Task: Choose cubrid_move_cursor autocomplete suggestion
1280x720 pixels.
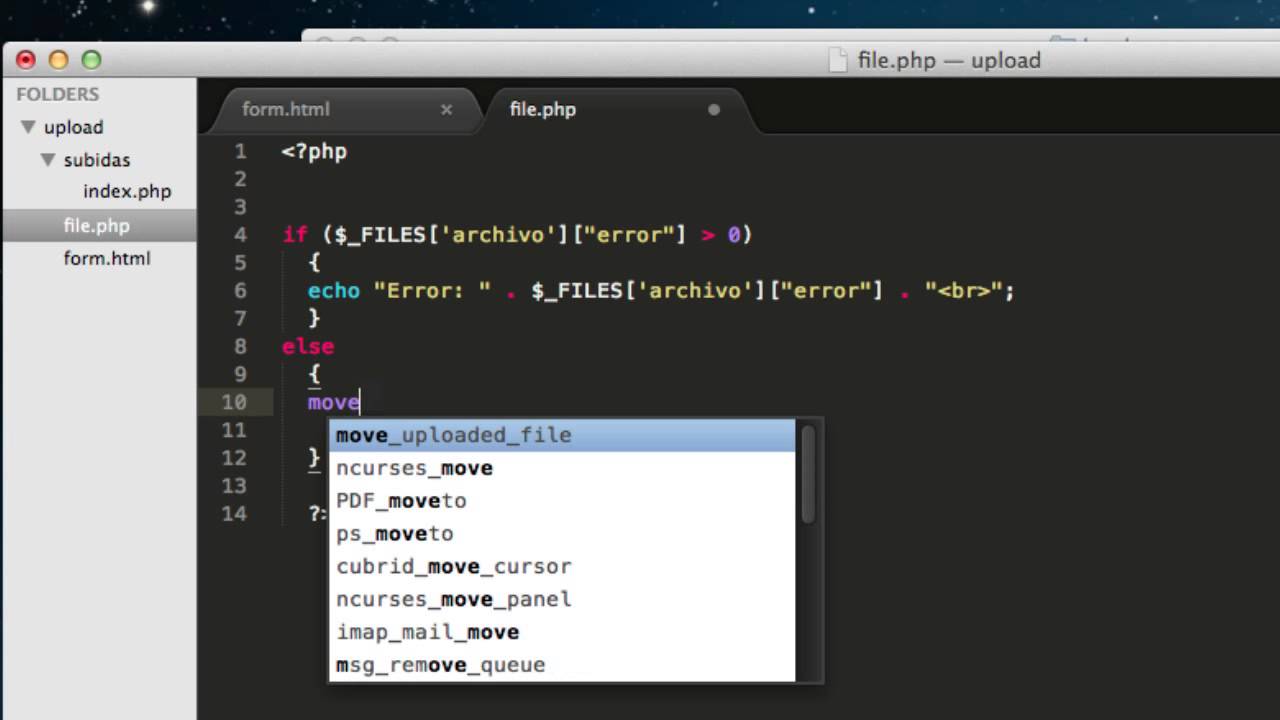Action: (x=562, y=566)
